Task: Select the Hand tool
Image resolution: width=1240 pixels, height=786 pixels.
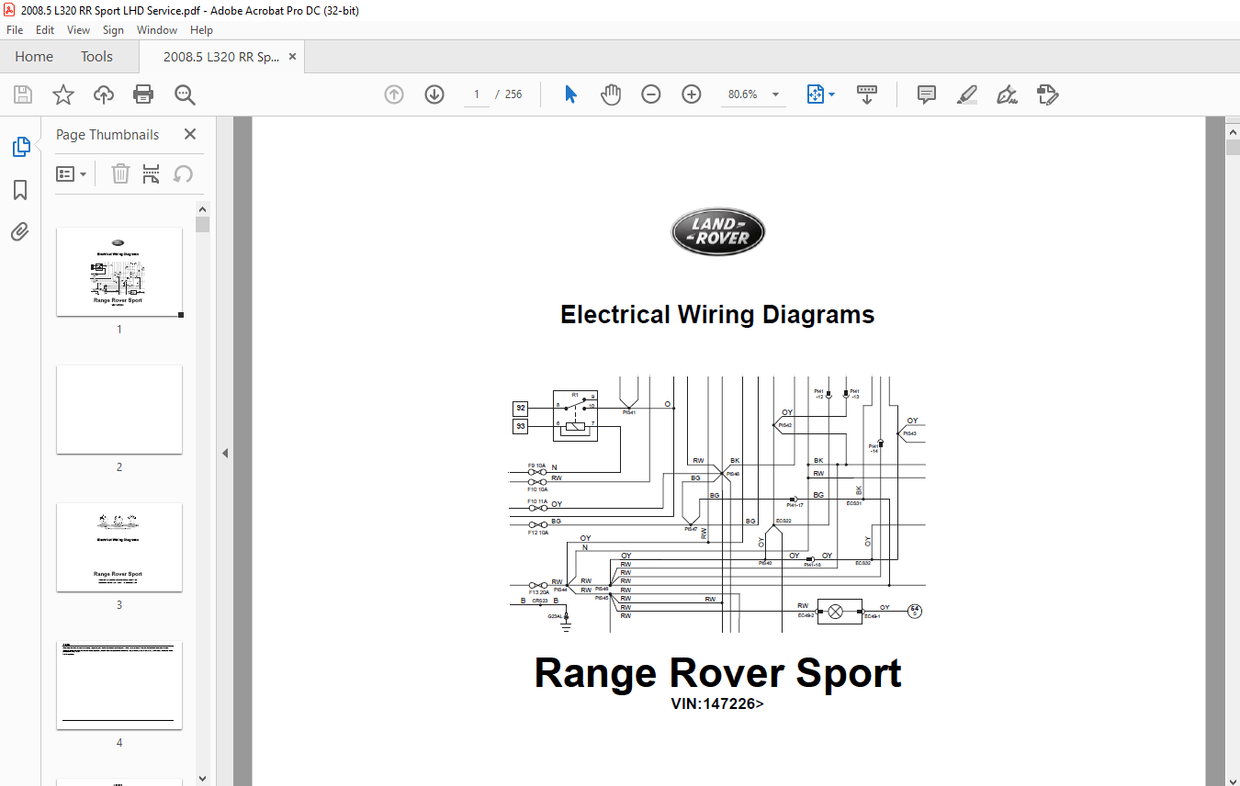Action: pyautogui.click(x=611, y=94)
